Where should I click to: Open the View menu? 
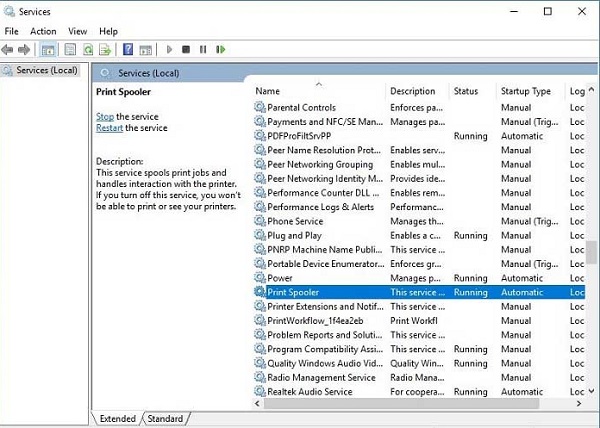pyautogui.click(x=77, y=31)
